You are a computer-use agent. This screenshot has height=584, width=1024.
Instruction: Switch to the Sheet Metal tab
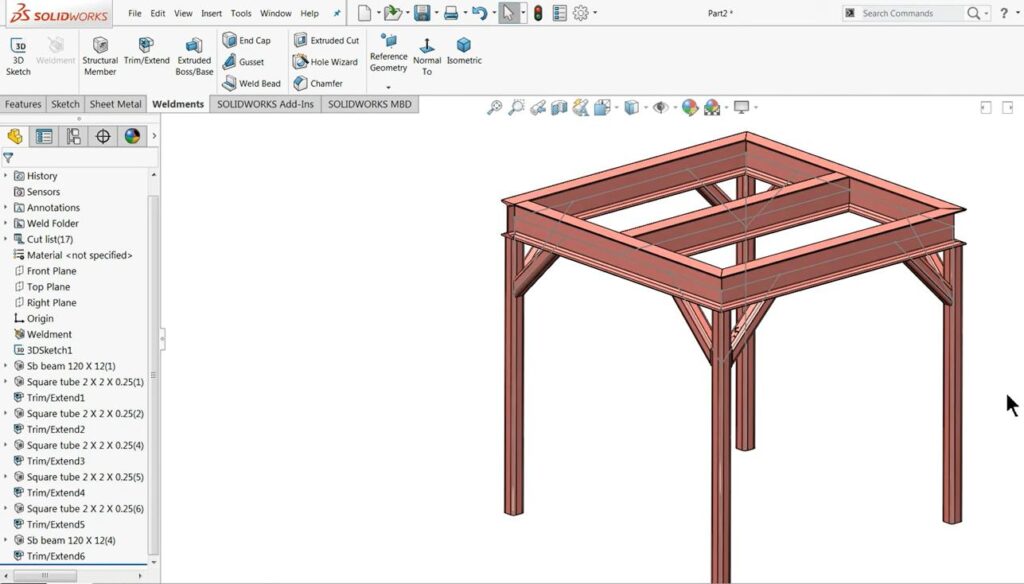point(114,103)
